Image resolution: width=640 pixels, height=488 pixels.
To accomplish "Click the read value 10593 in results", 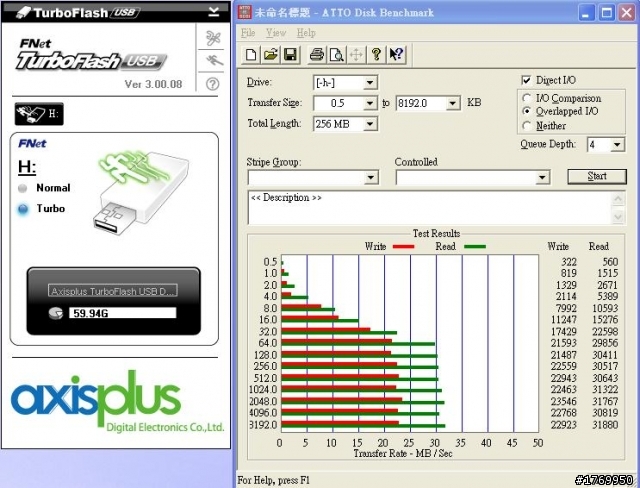I will (605, 308).
